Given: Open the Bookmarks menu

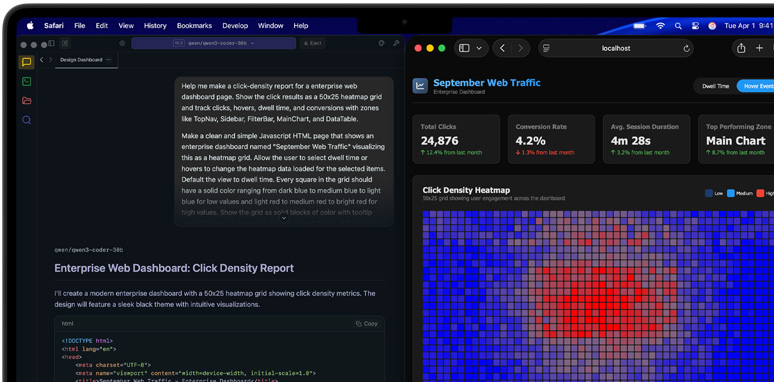Looking at the screenshot, I should (x=194, y=26).
